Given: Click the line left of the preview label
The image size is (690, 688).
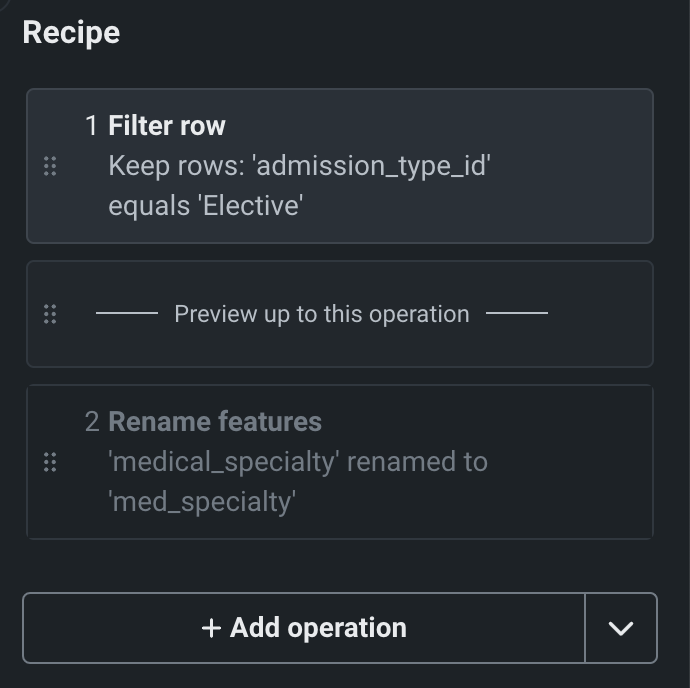Looking at the screenshot, I should [127, 314].
